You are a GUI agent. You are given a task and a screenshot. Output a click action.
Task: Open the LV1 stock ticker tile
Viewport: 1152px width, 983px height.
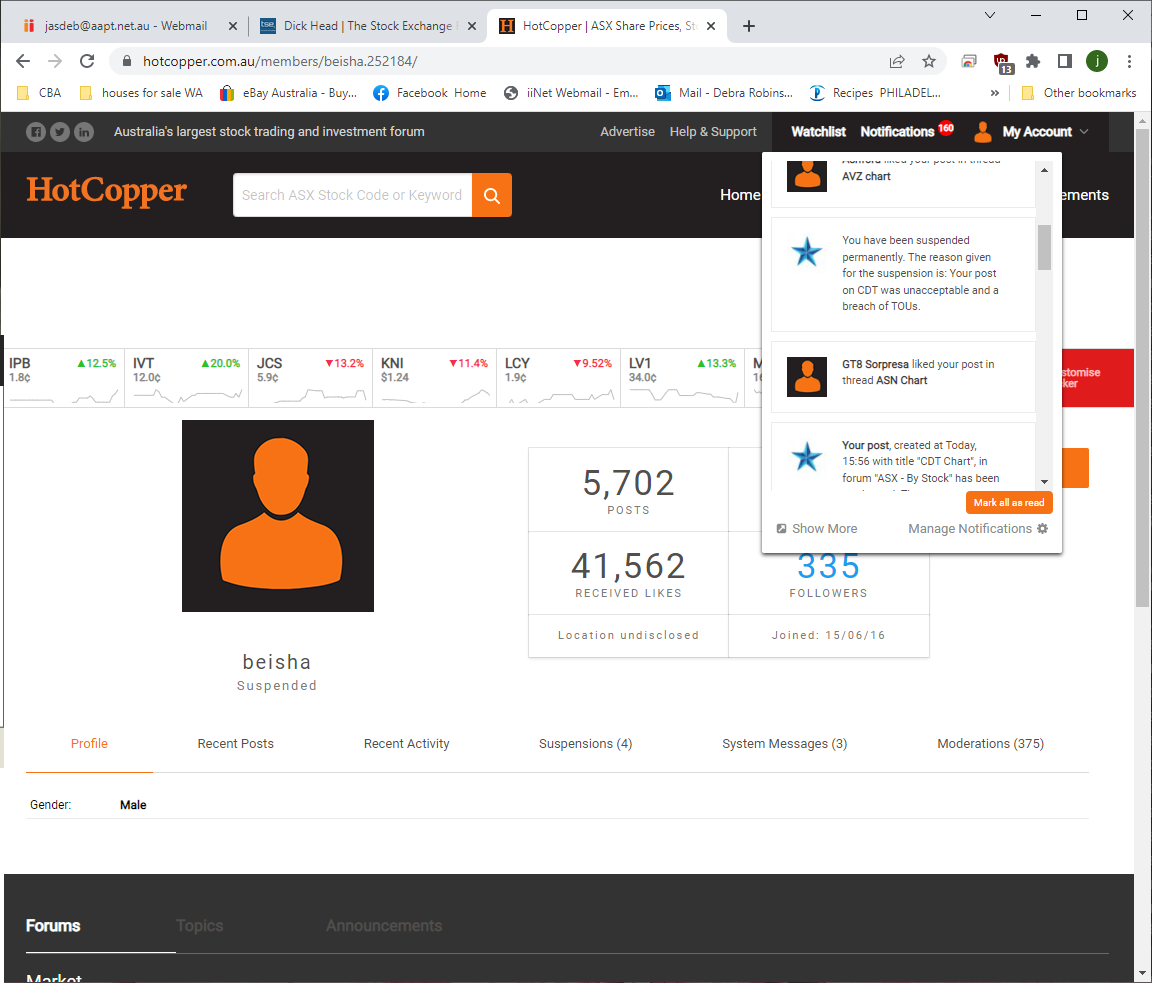tap(683, 378)
